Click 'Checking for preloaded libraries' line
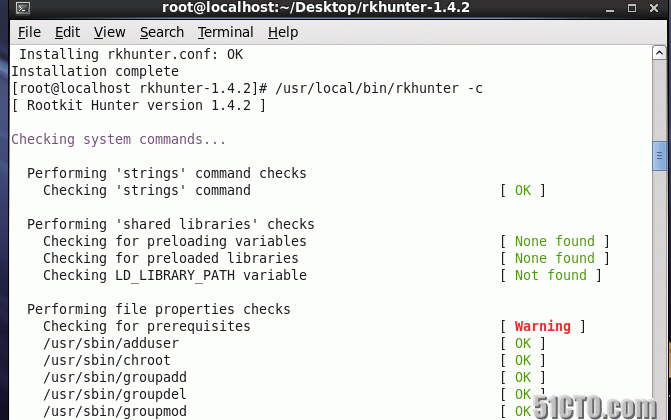 point(171,258)
